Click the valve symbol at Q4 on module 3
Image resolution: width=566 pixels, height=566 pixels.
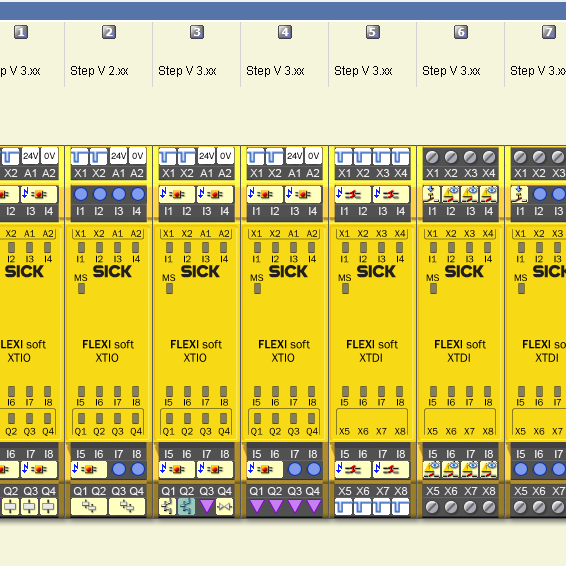click(x=225, y=506)
